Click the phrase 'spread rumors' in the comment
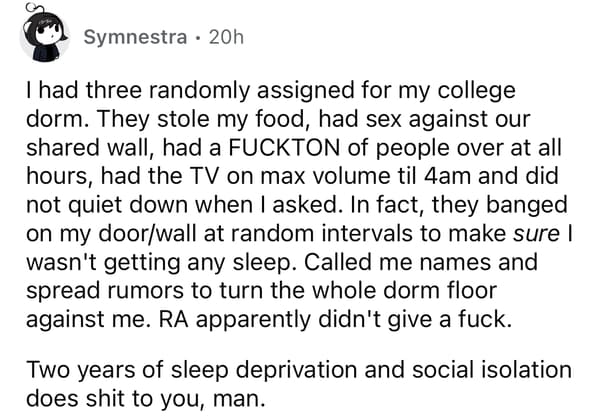This screenshot has width=599, height=416. click(105, 292)
